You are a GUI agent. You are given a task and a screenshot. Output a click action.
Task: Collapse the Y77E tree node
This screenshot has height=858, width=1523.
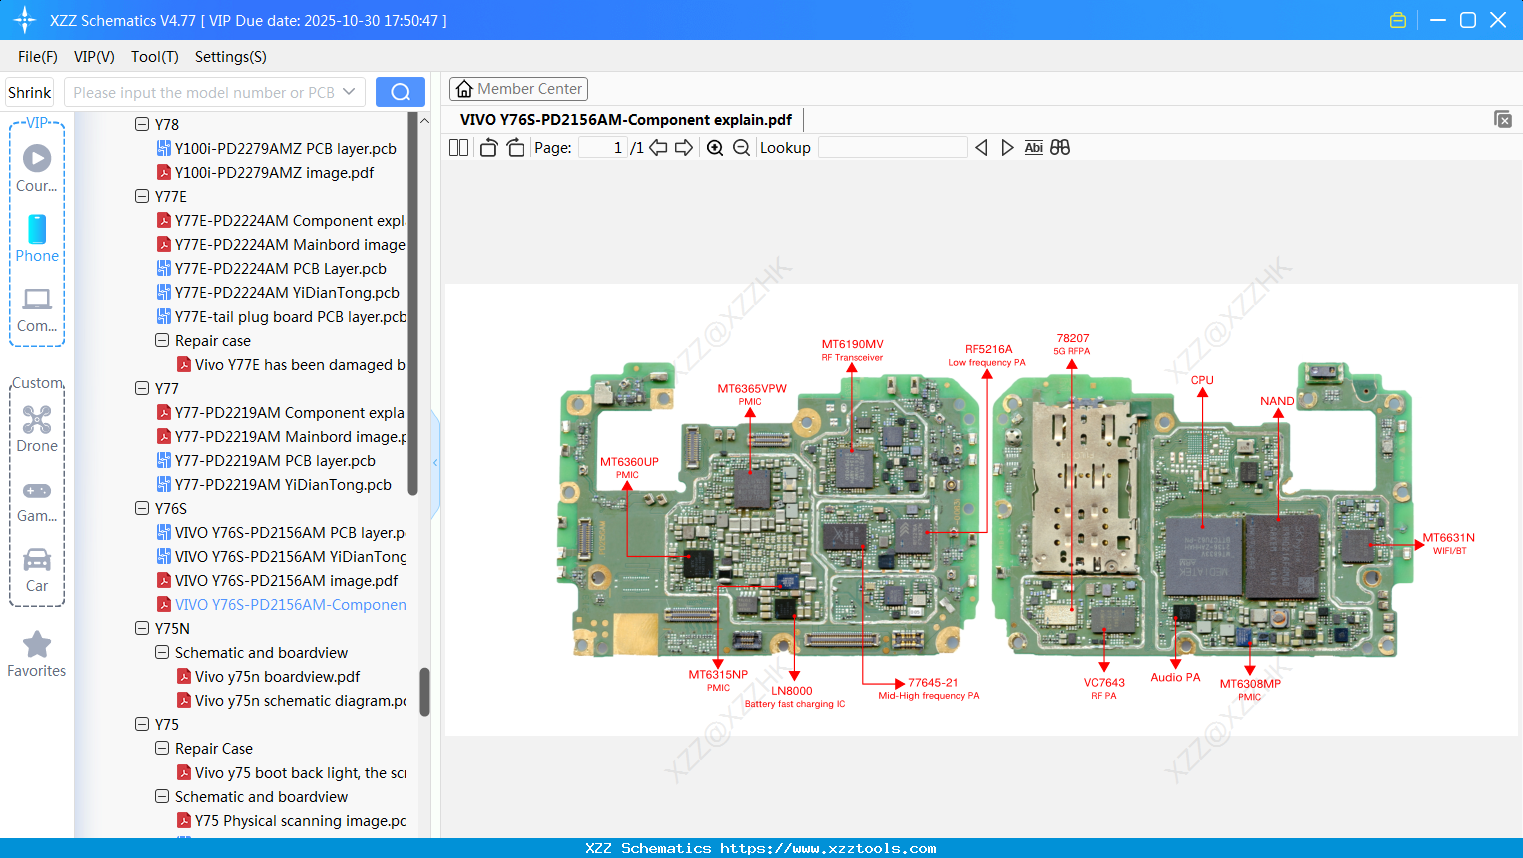(142, 196)
